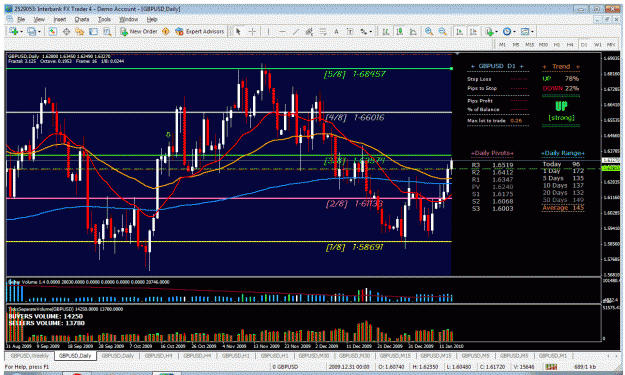Open the Indicators list icon
Viewport: 625px width, 375px height.
click(489, 31)
